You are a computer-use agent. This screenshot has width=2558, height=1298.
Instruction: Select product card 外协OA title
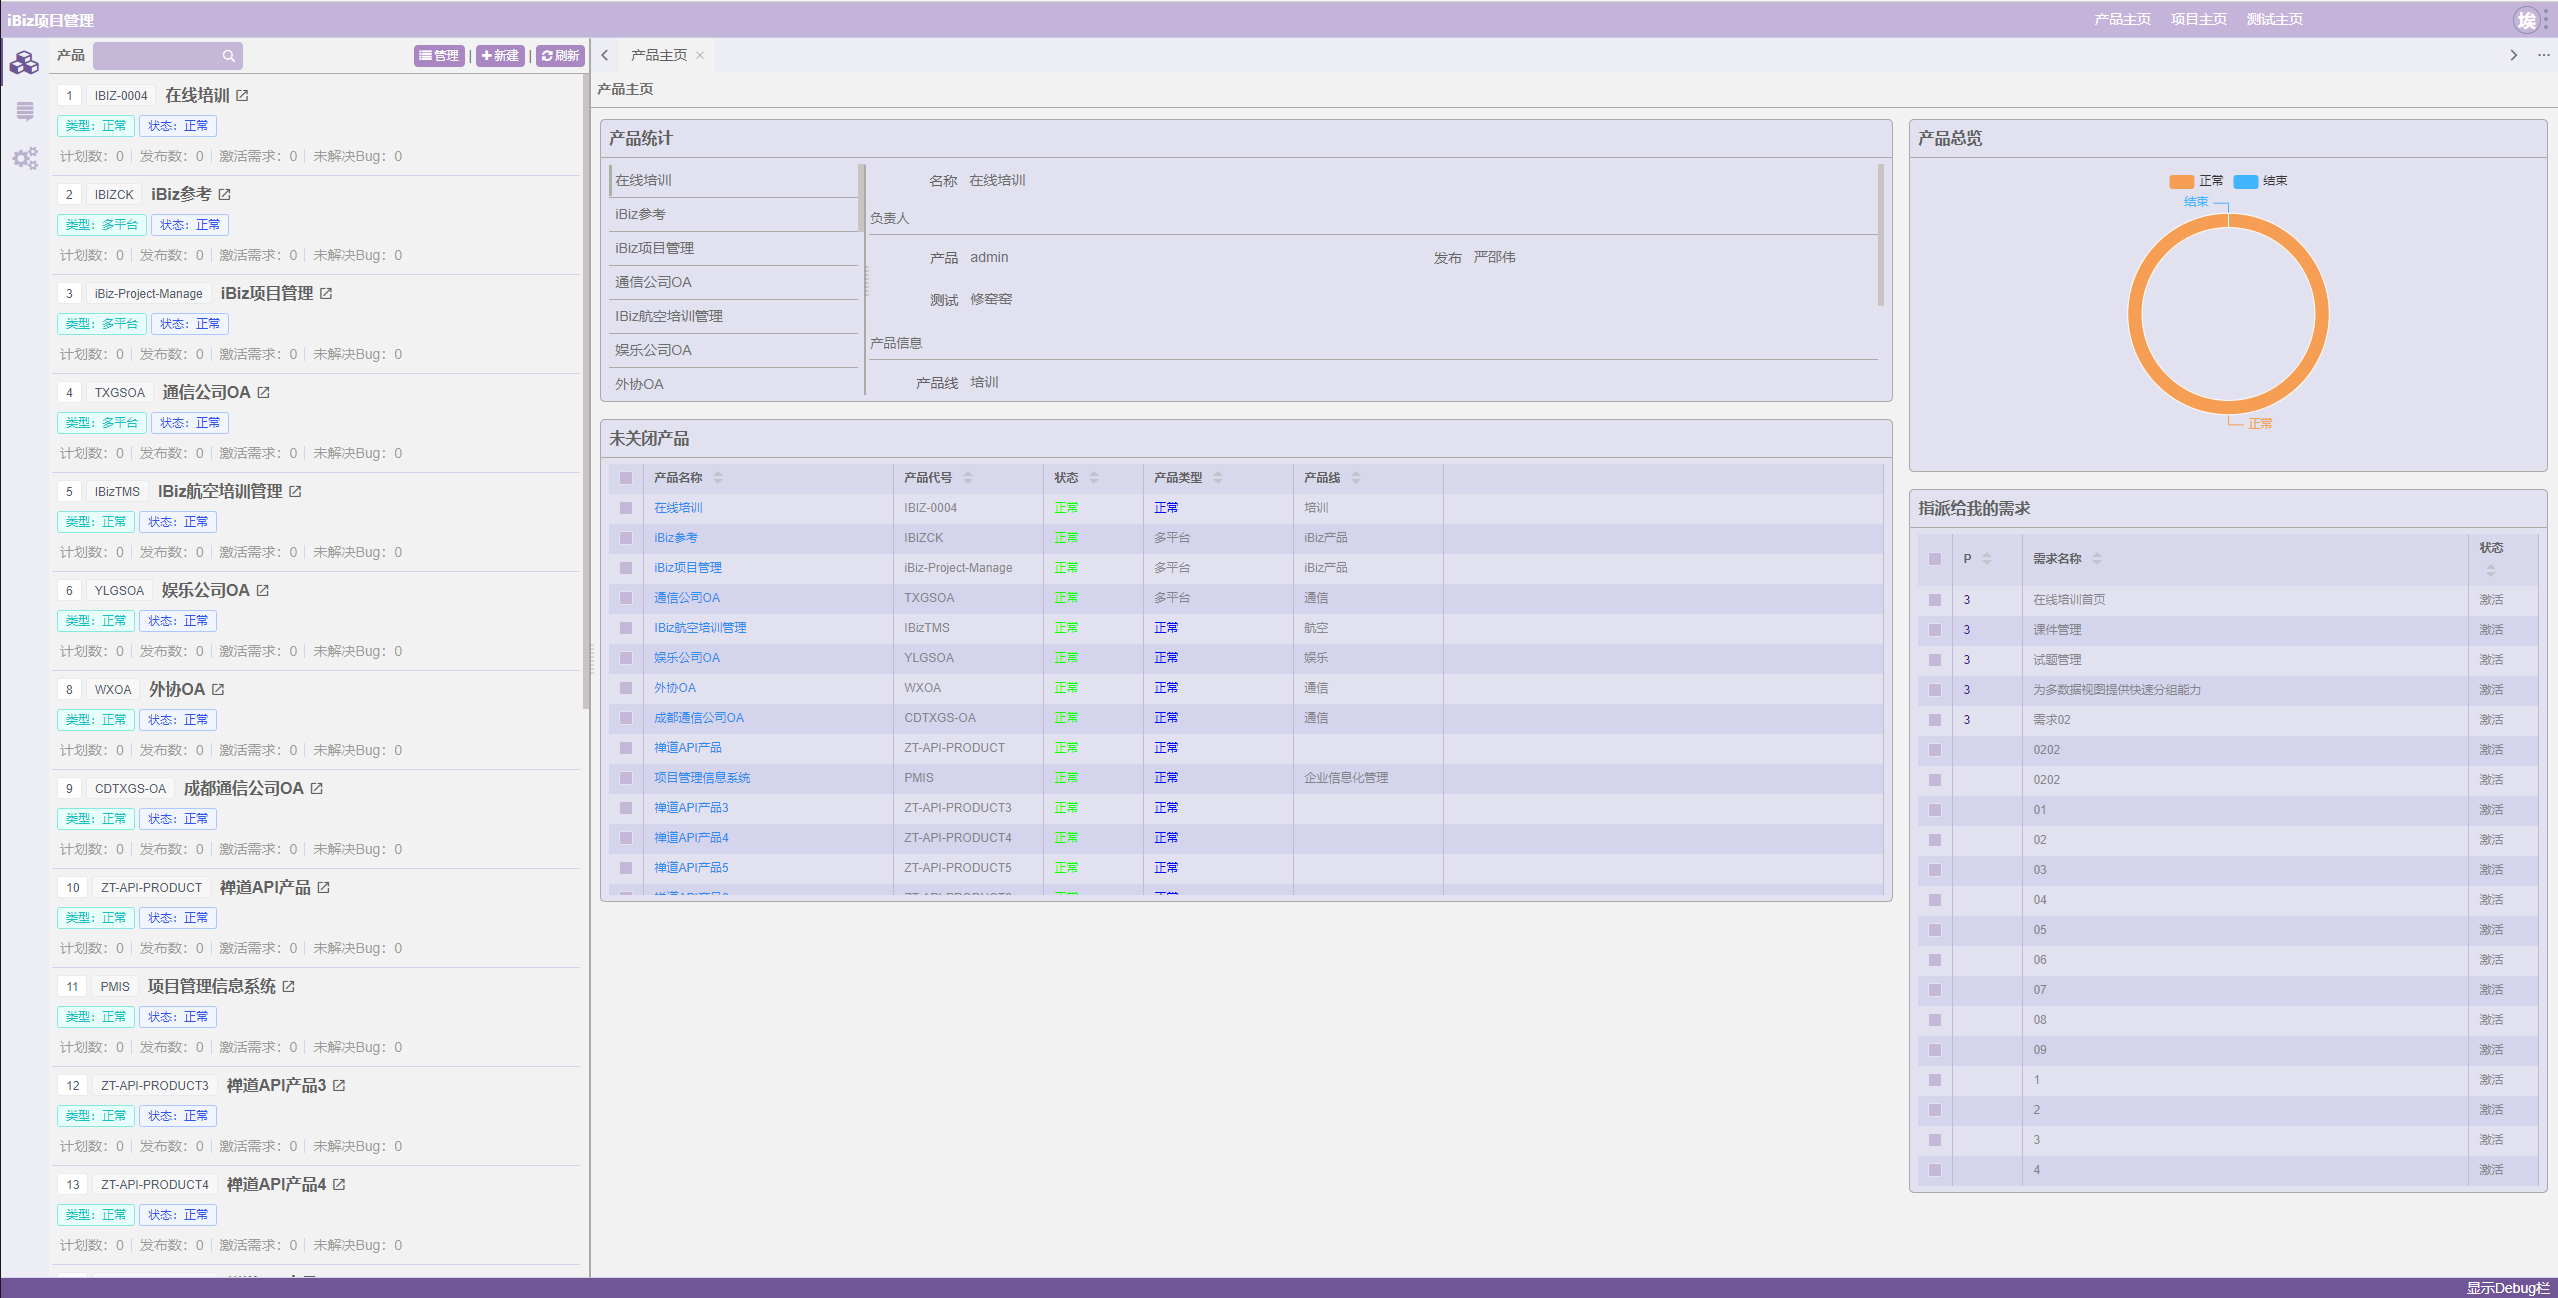click(177, 690)
